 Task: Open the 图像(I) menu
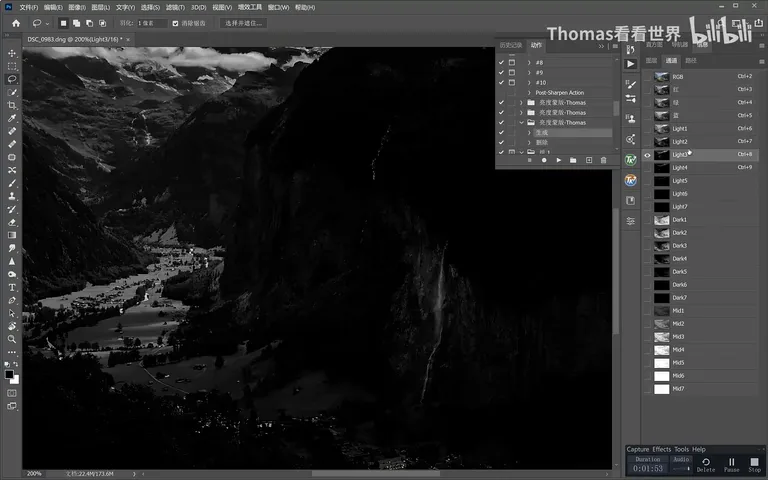(77, 7)
